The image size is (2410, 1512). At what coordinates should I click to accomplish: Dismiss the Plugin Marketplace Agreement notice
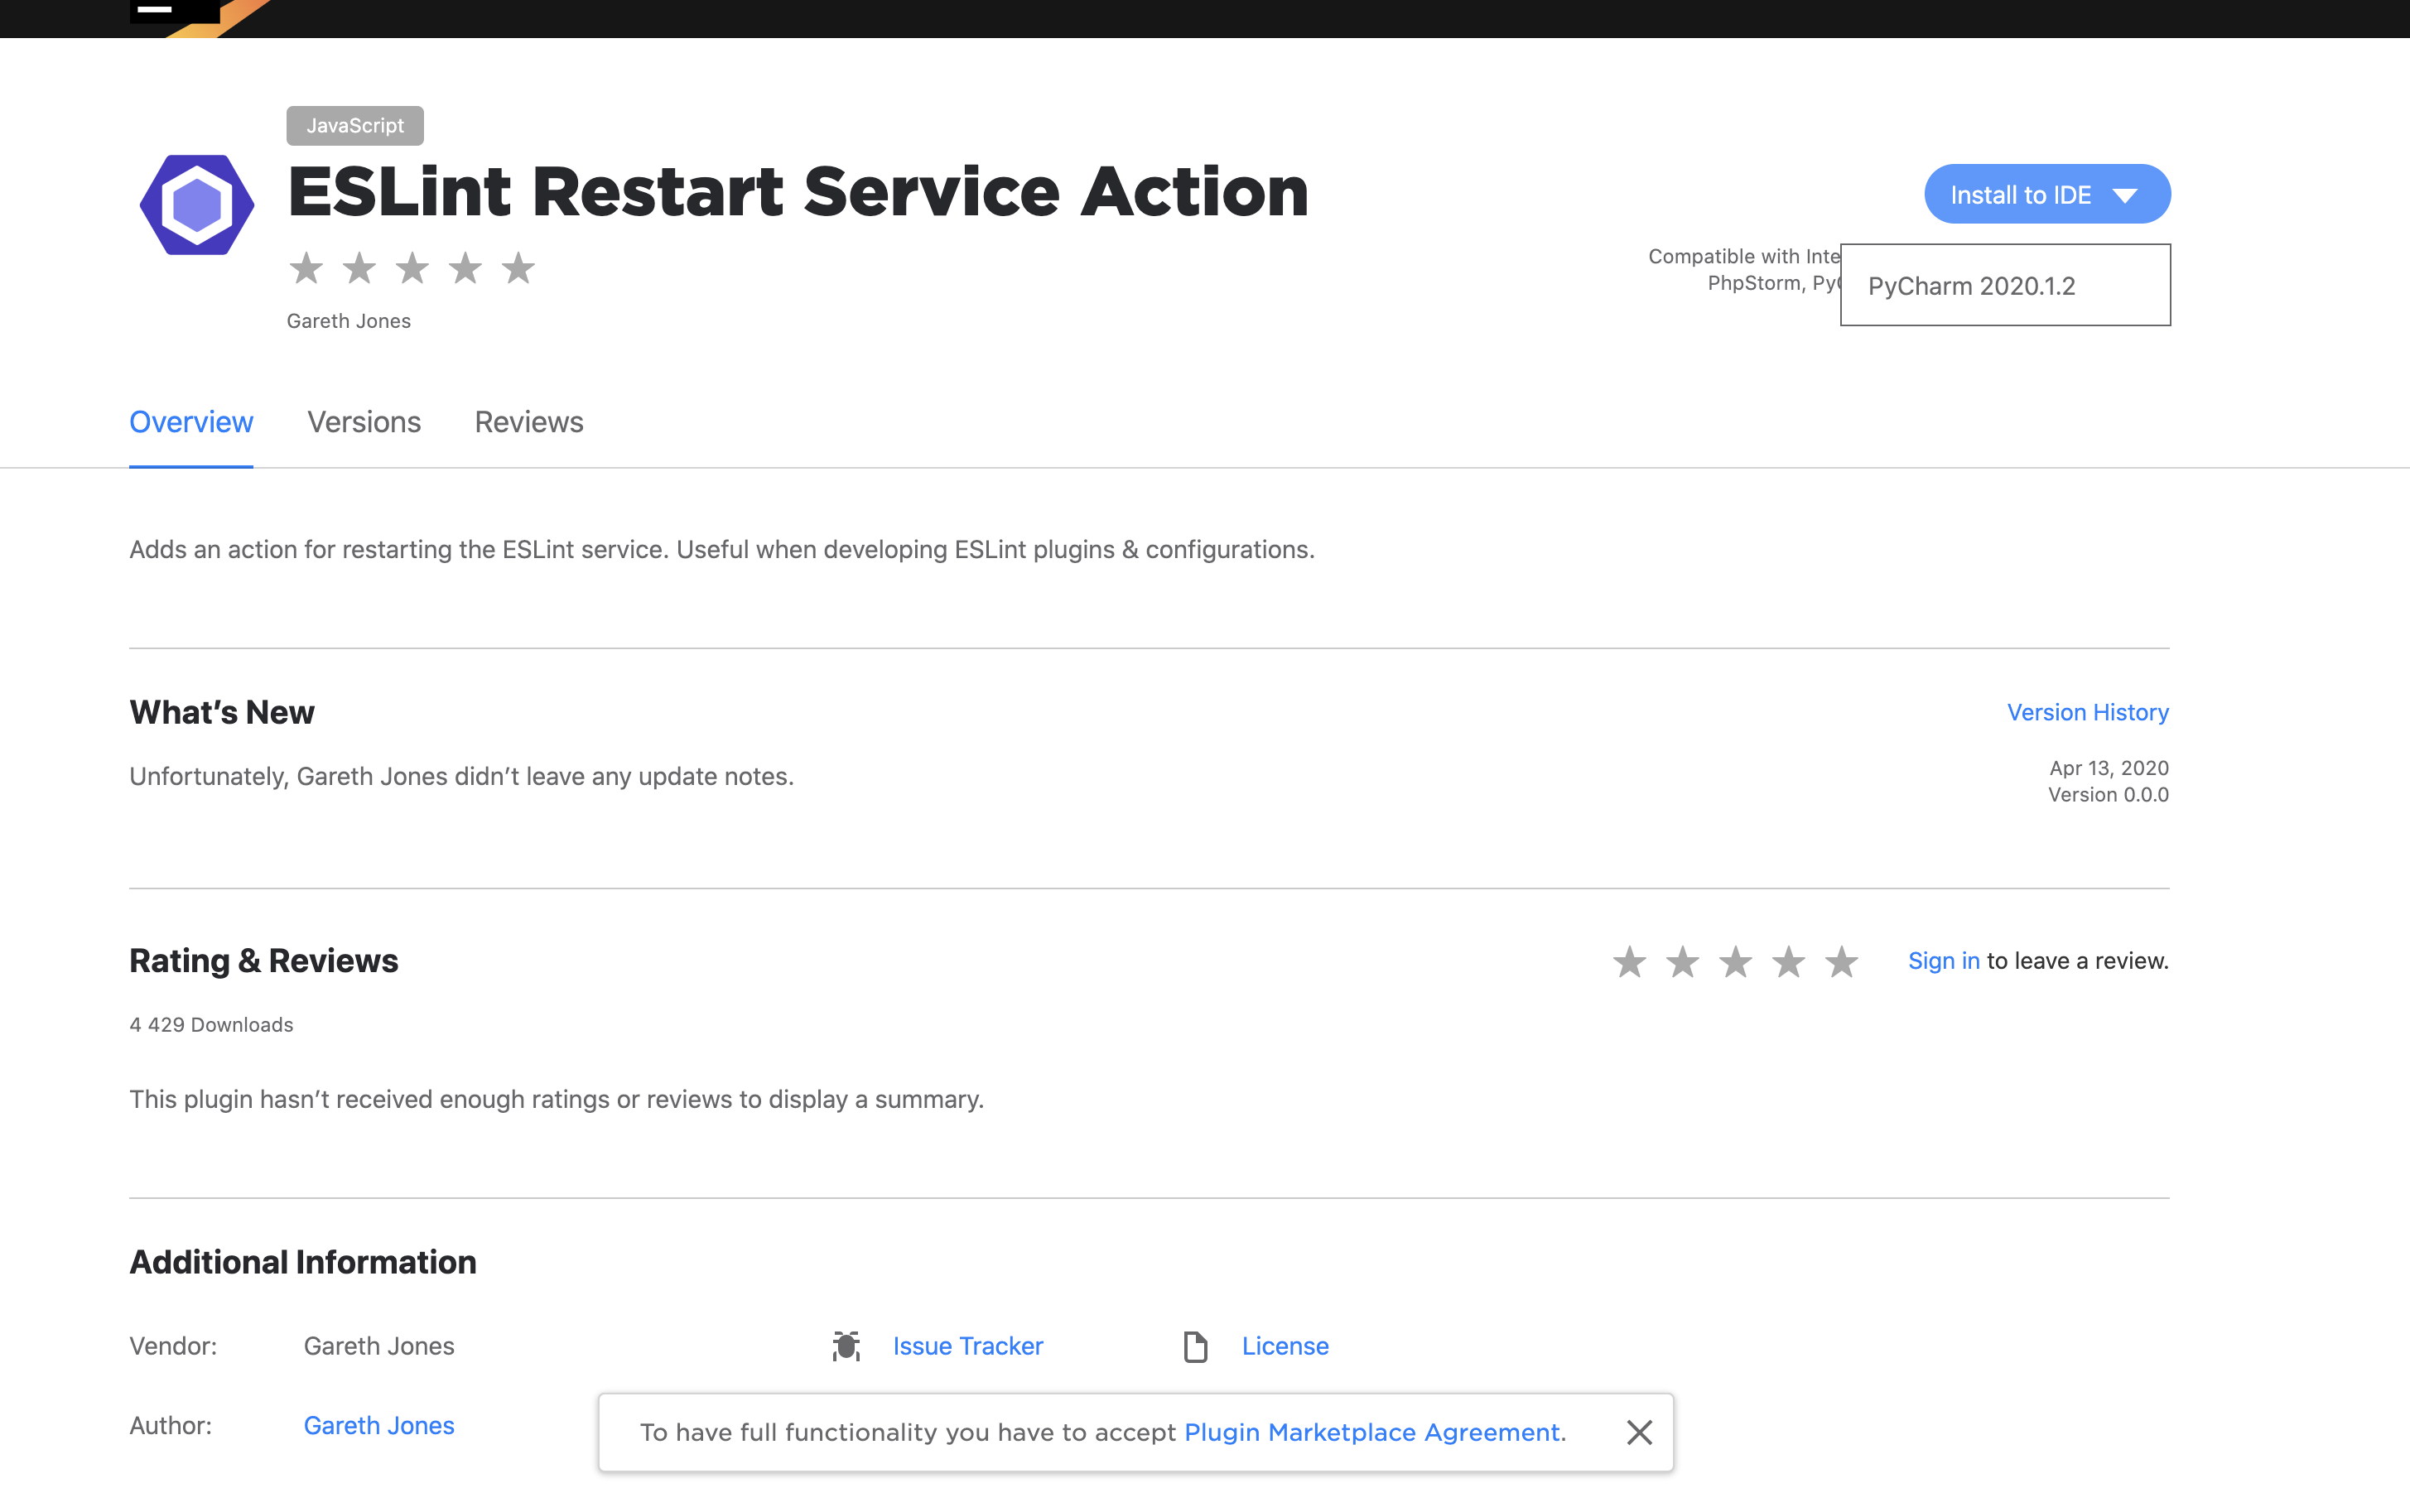1639,1432
